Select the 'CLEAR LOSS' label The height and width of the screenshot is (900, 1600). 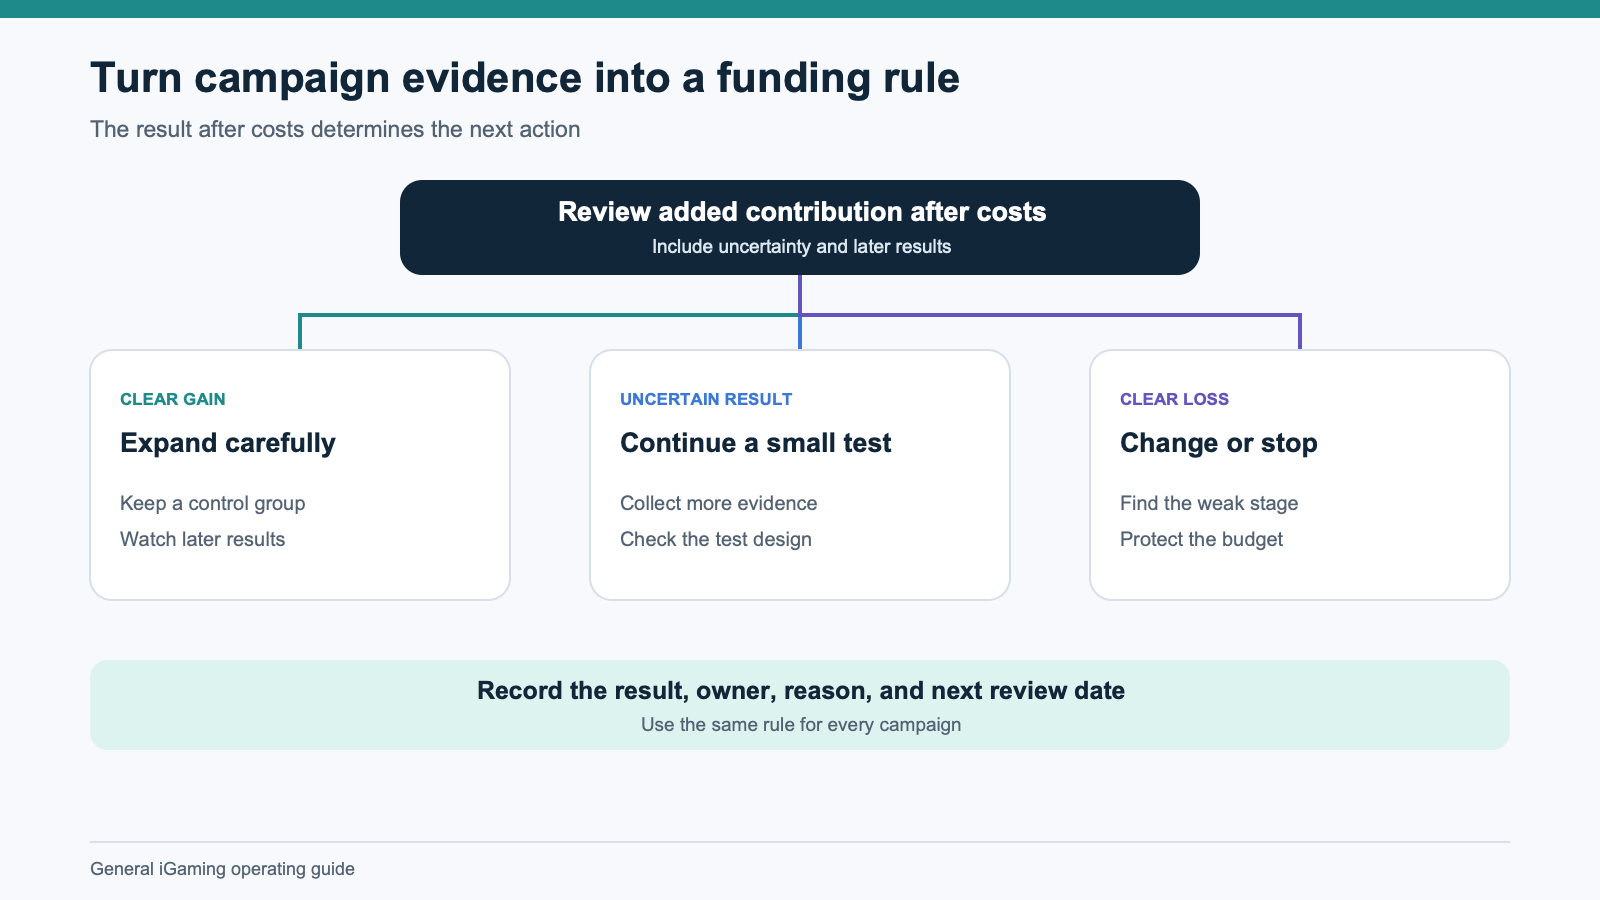coord(1174,399)
